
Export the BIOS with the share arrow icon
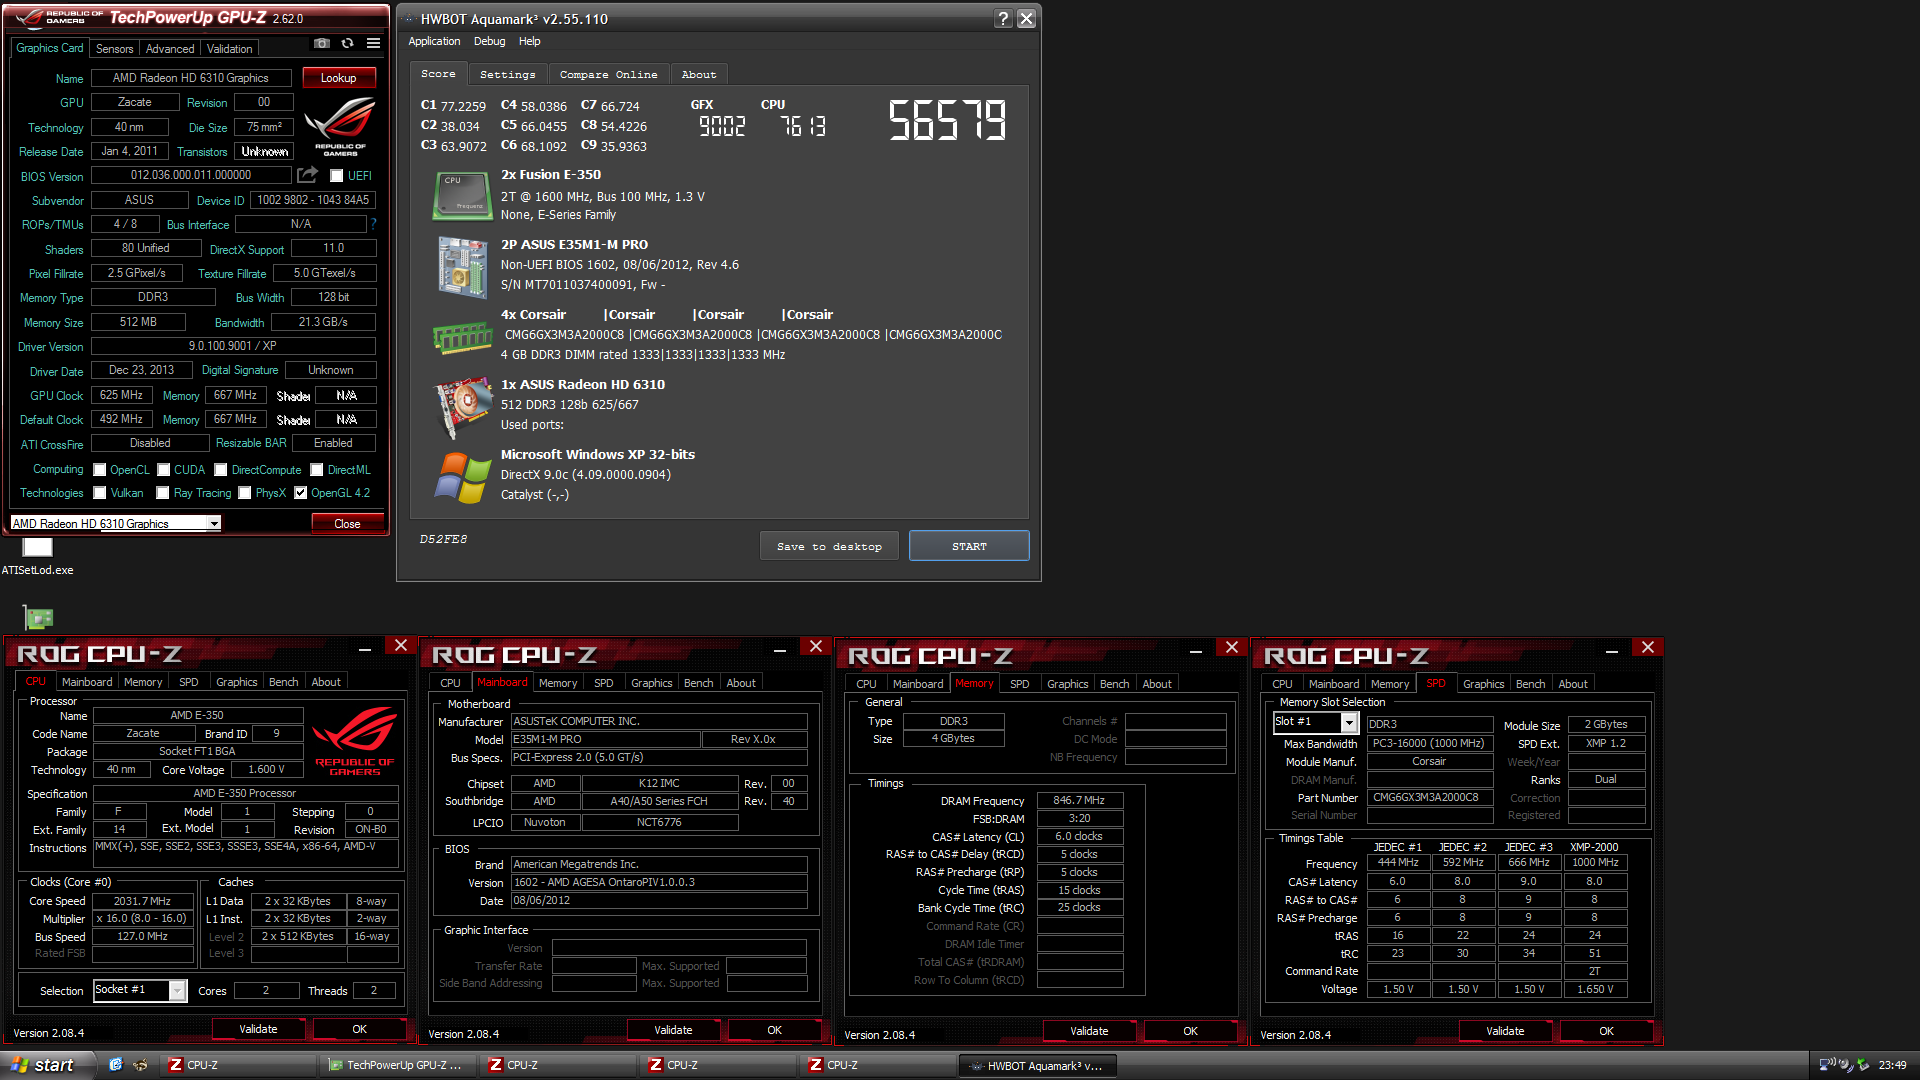[308, 175]
